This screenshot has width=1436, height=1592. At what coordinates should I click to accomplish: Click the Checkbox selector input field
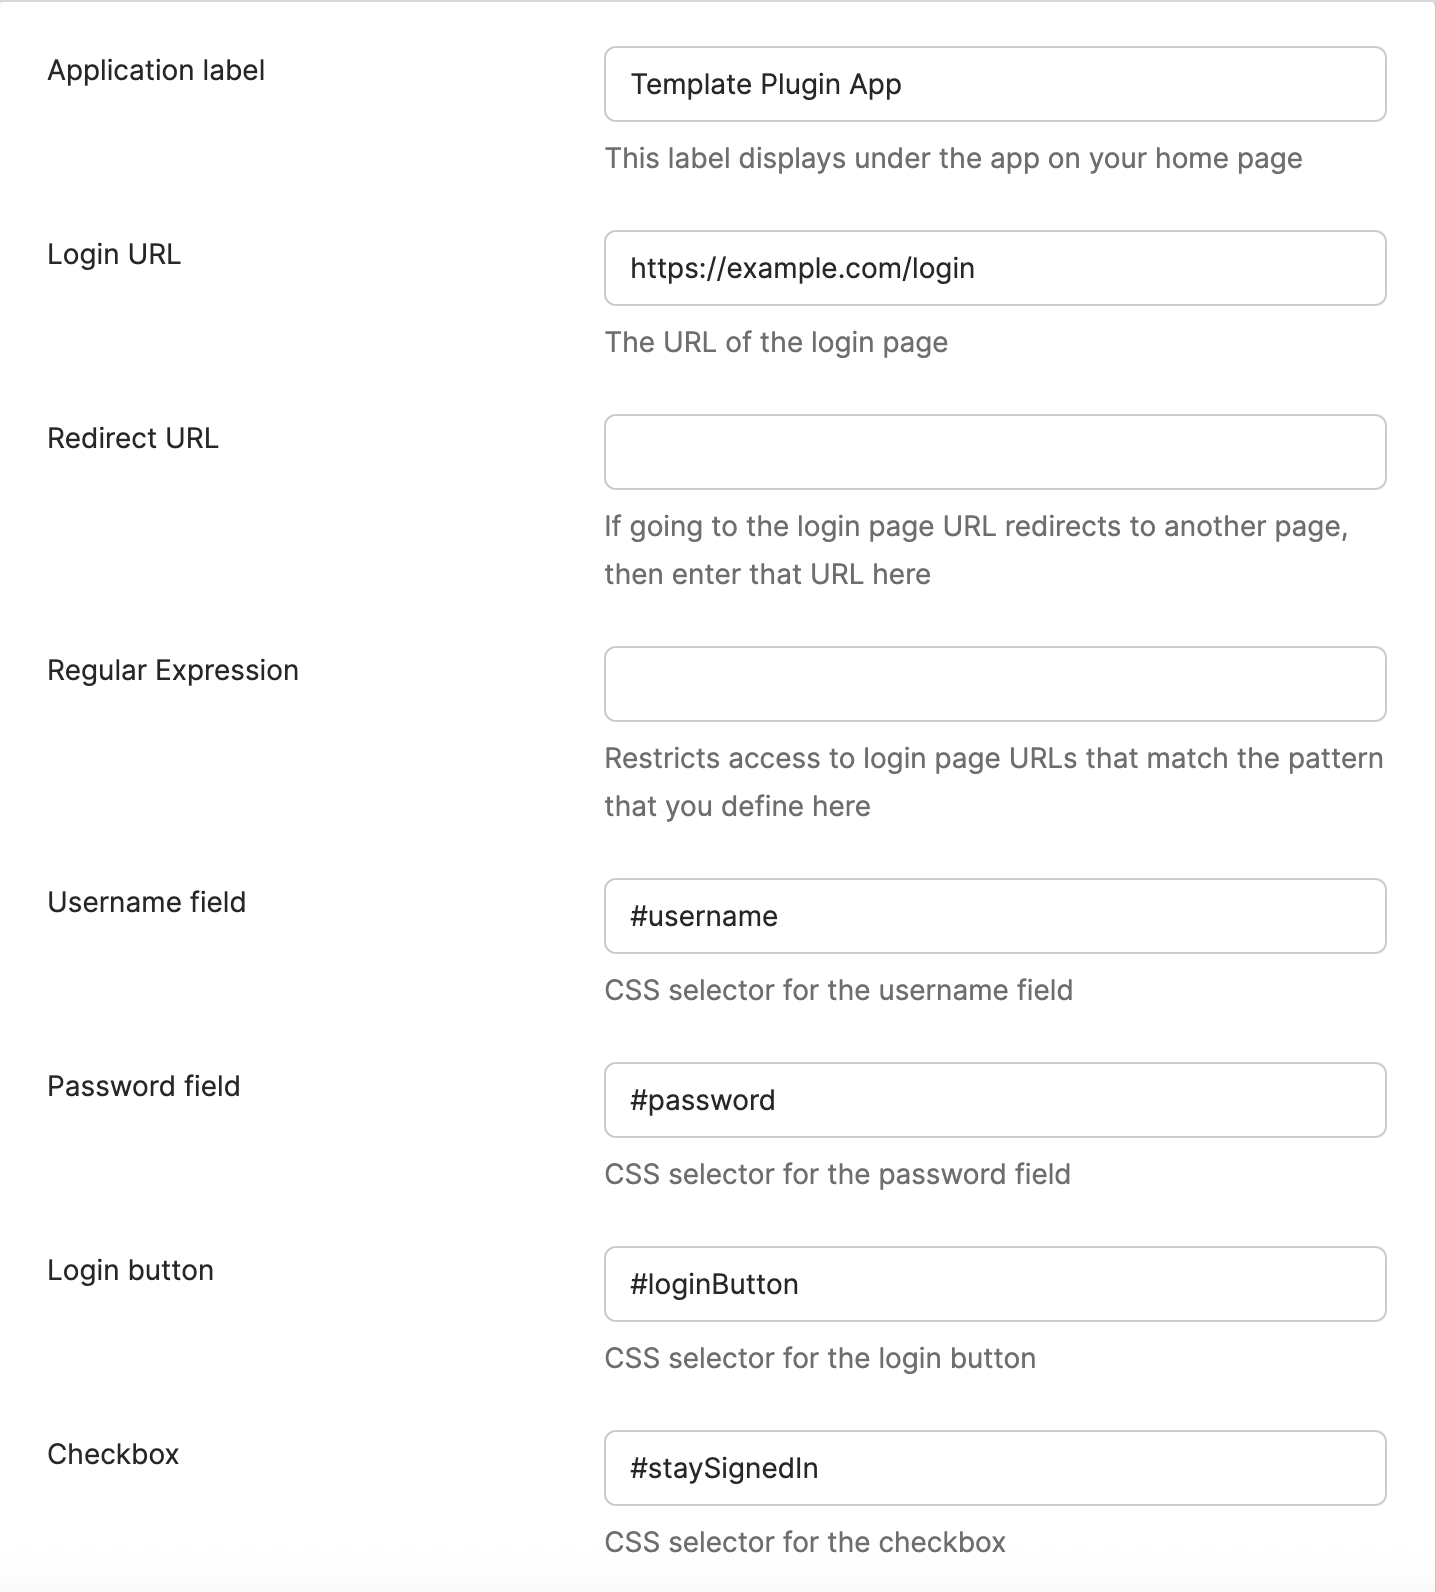tap(994, 1468)
